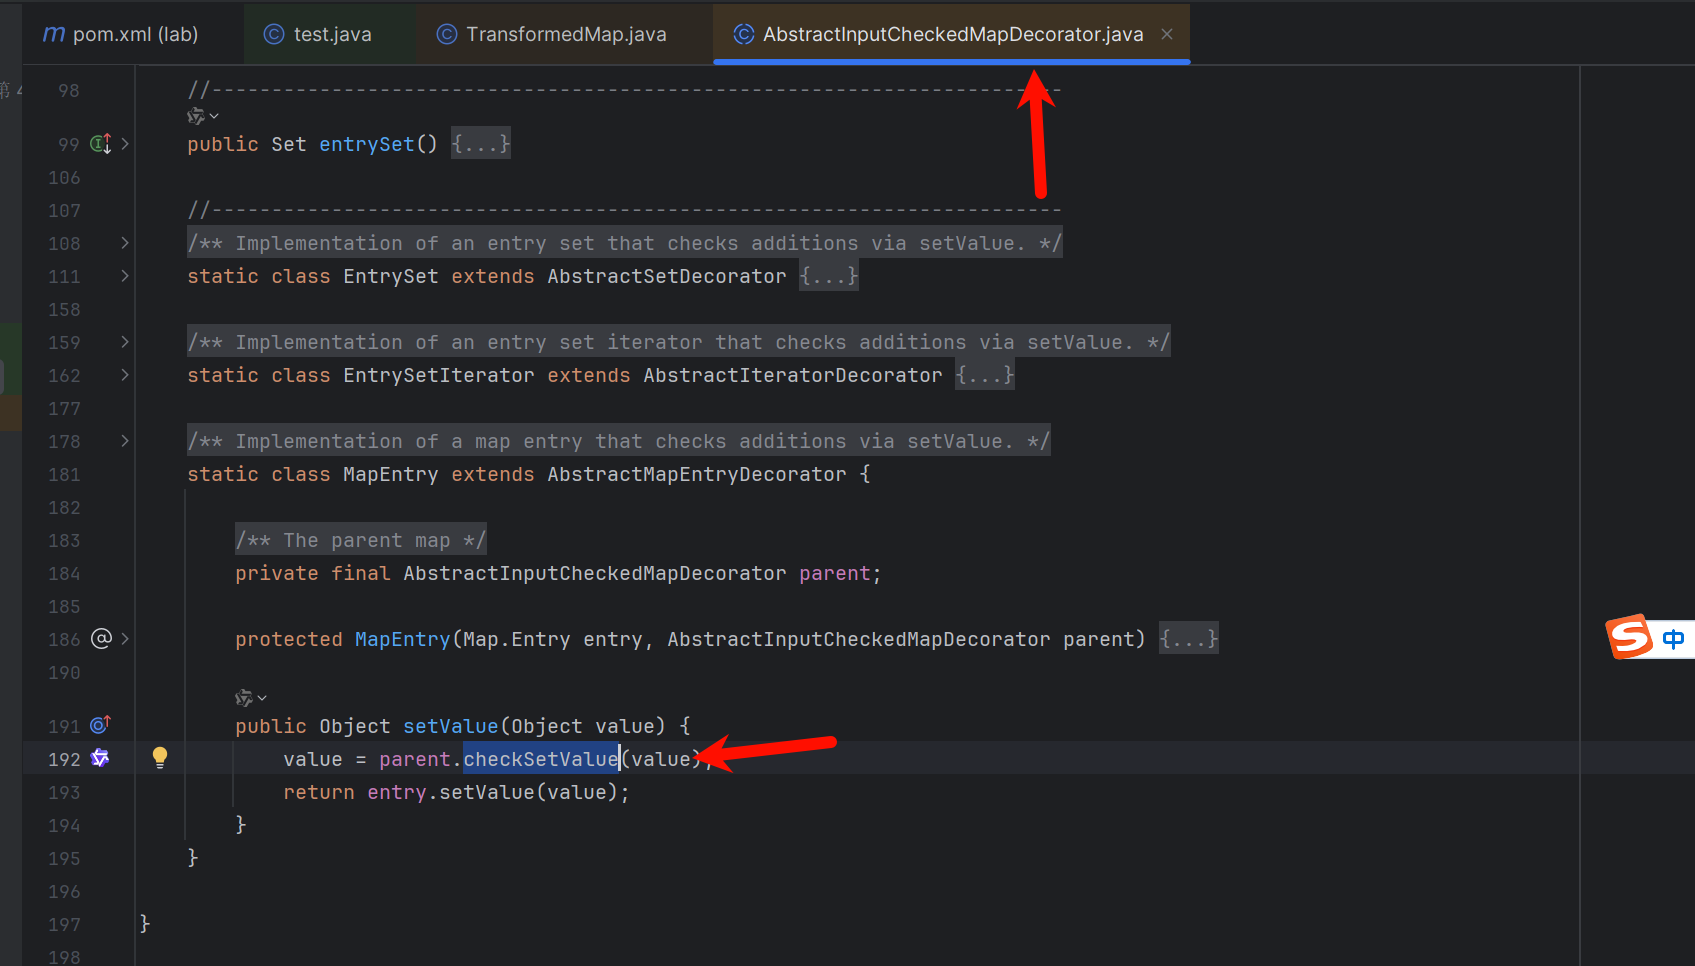
Task: Click the AI assistant icon above setValue
Action: 245,698
